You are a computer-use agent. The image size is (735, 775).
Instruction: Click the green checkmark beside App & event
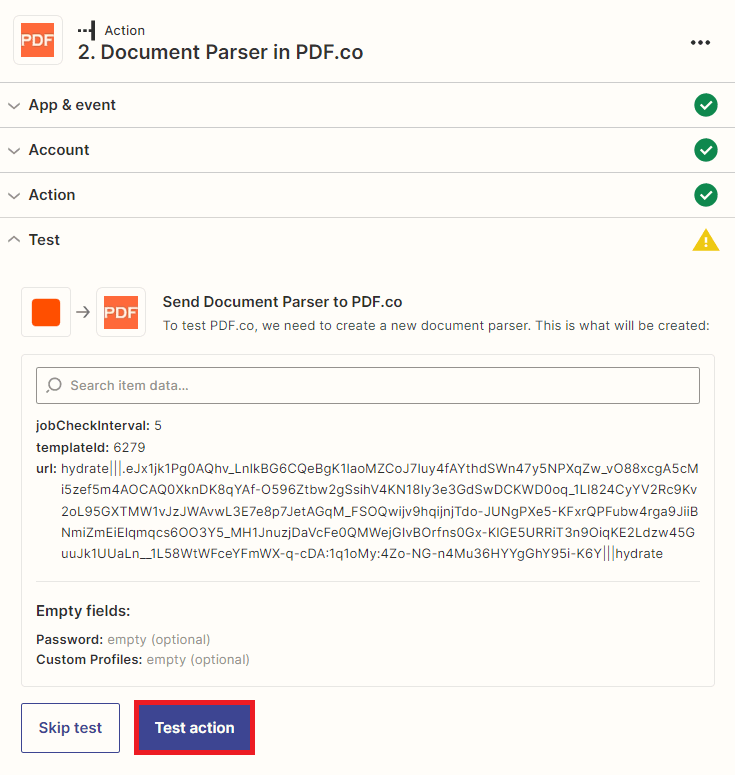coord(706,105)
